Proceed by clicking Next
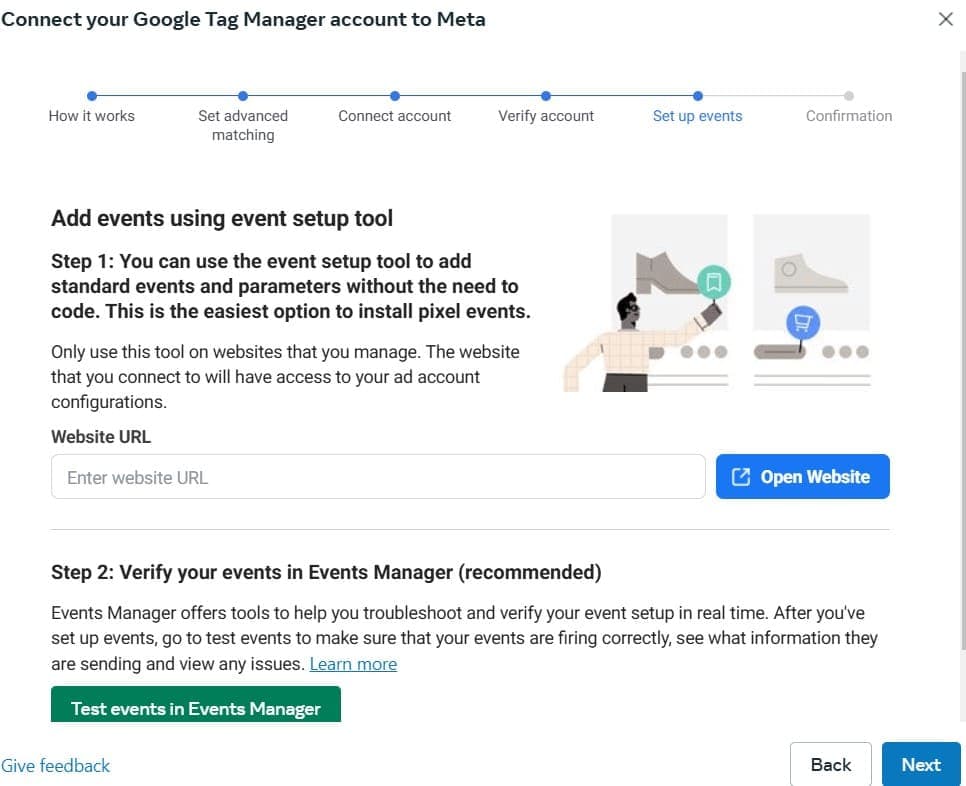Screen dimensions: 966x786 coord(921,764)
